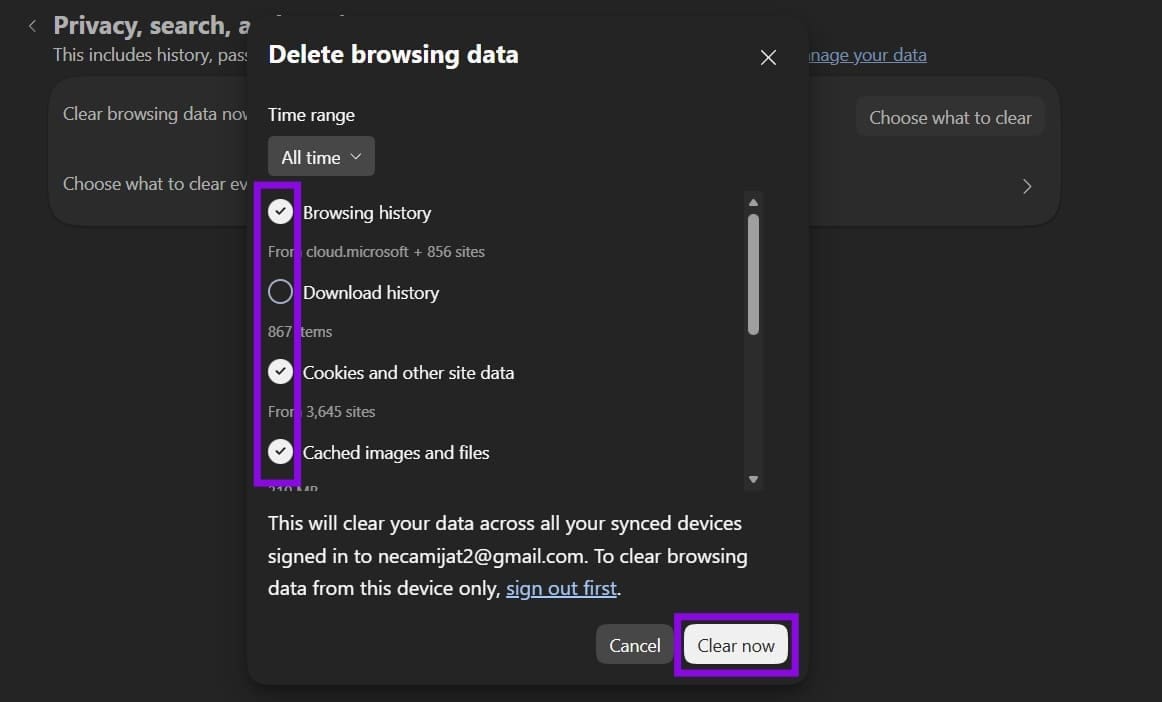Image resolution: width=1162 pixels, height=702 pixels.
Task: Uncheck Browsing history checkbox
Action: point(280,212)
